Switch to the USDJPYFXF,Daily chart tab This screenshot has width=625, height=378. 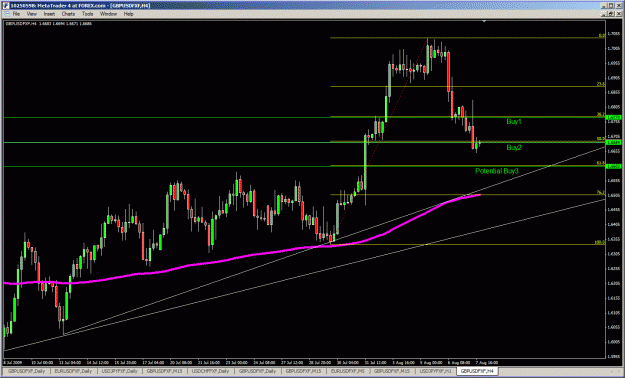tap(119, 372)
